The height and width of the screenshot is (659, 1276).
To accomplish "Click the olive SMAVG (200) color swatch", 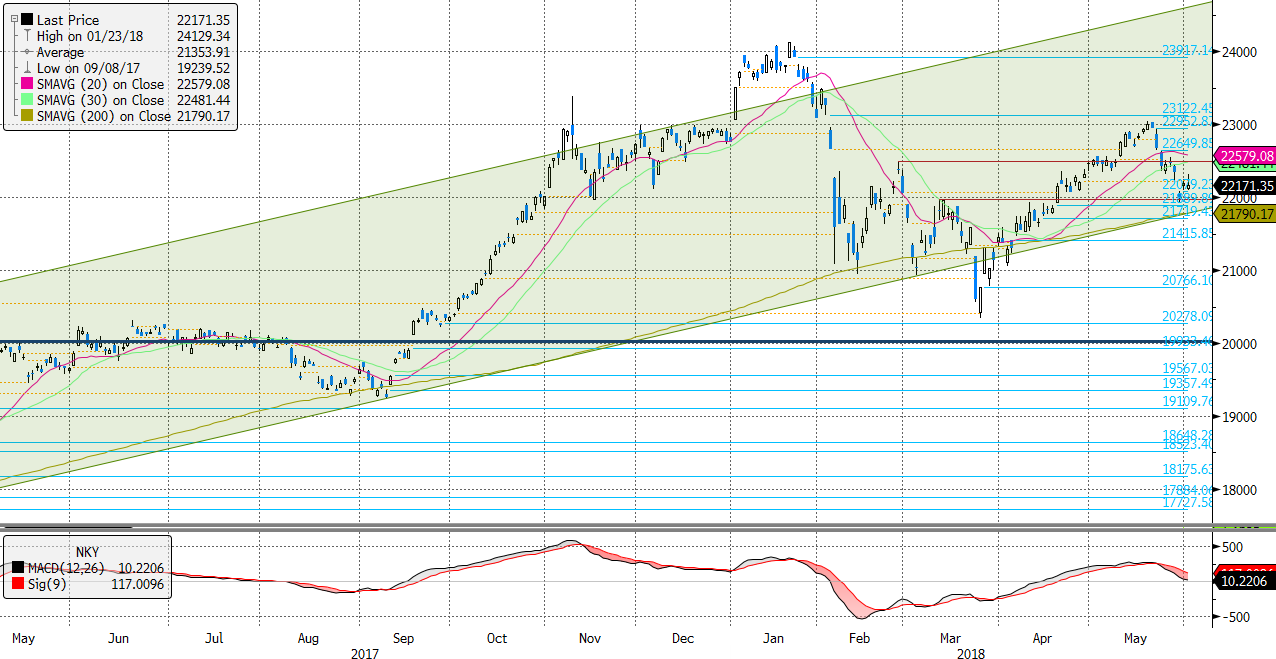I will (26, 116).
